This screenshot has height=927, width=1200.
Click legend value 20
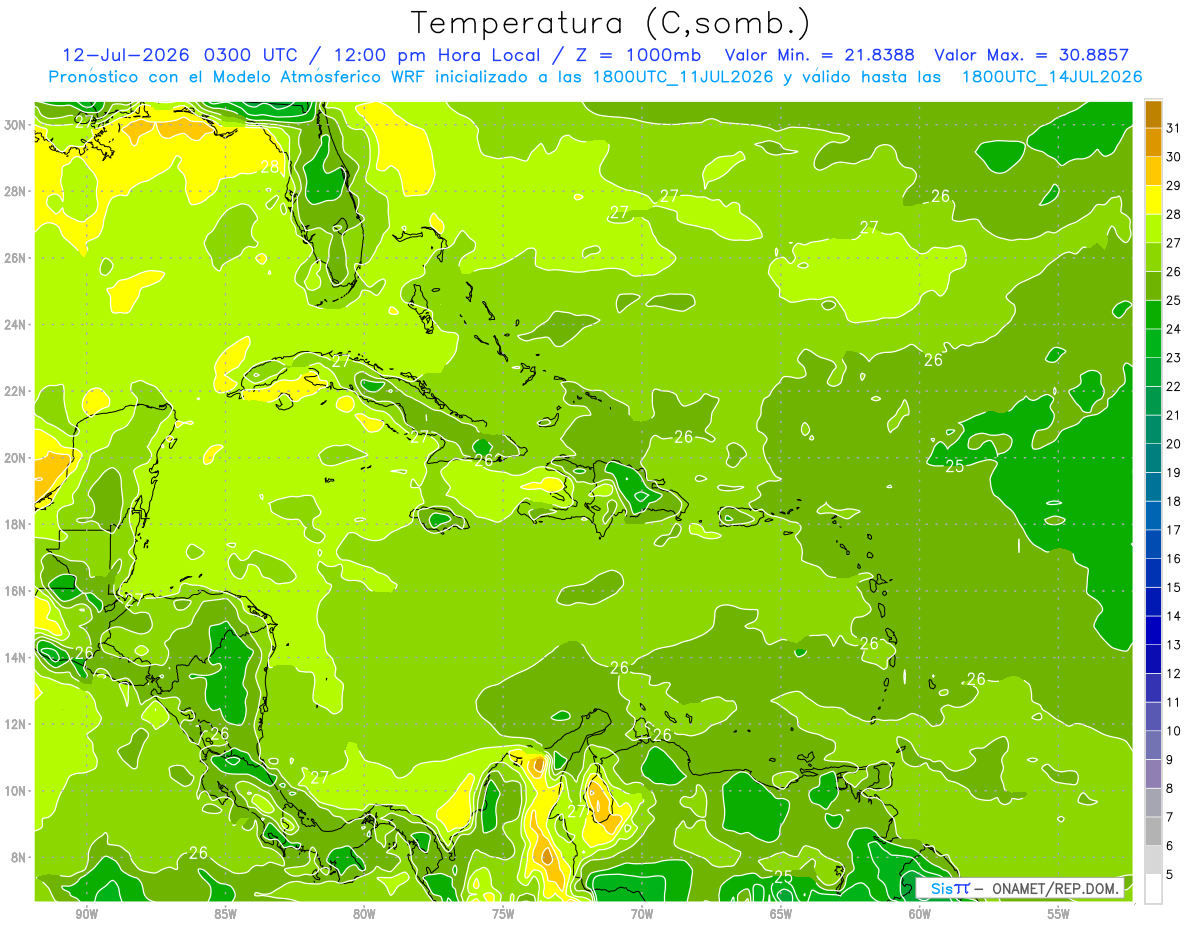[x=1174, y=444]
